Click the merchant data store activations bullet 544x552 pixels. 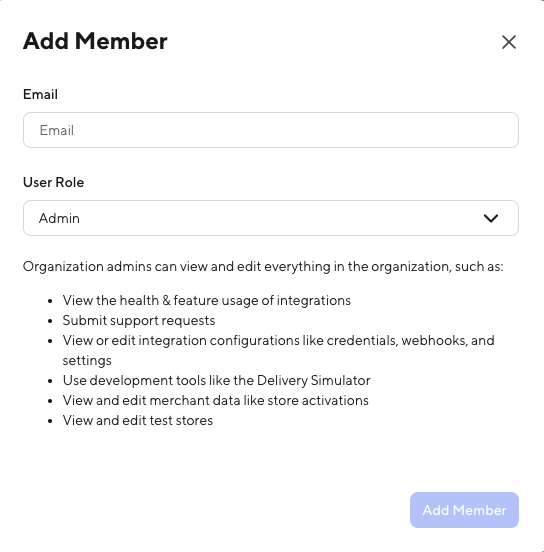coord(215,401)
